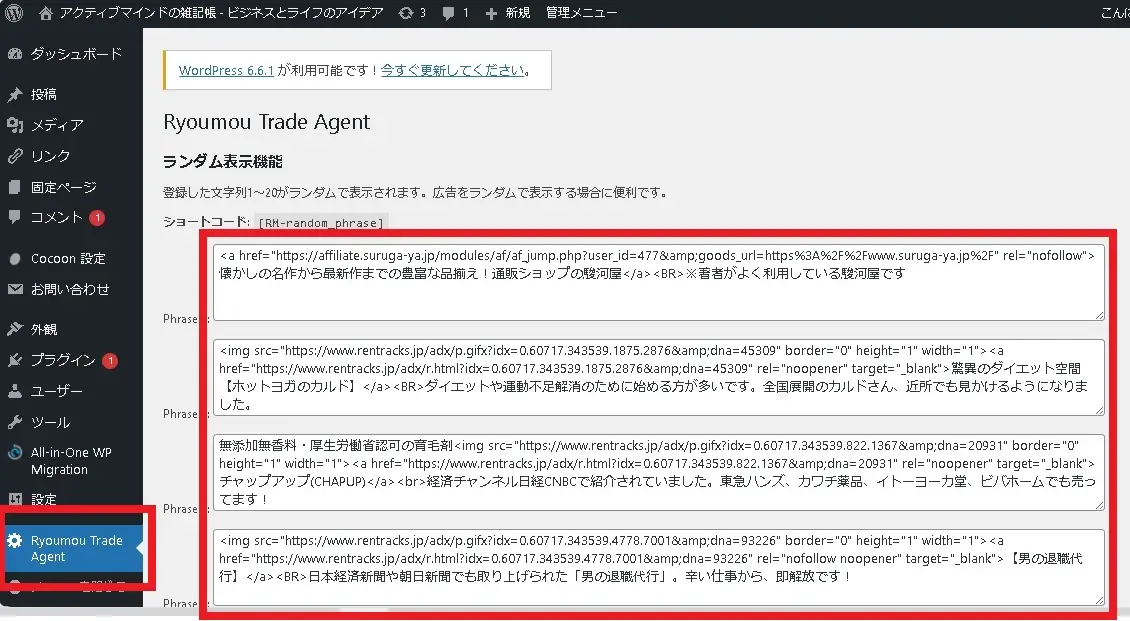Screen dimensions: 1130x621
Task: Click the WordPress logo icon
Action: pos(14,12)
